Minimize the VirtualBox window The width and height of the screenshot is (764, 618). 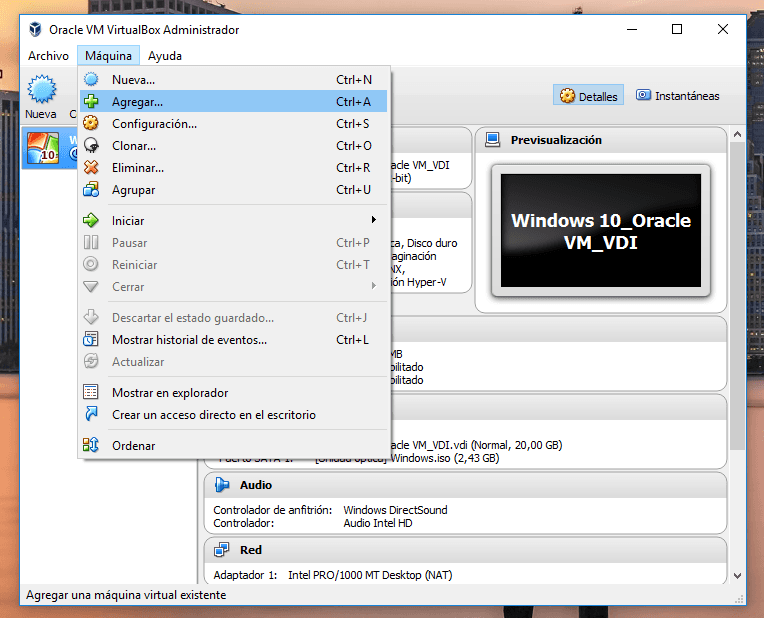coord(632,29)
